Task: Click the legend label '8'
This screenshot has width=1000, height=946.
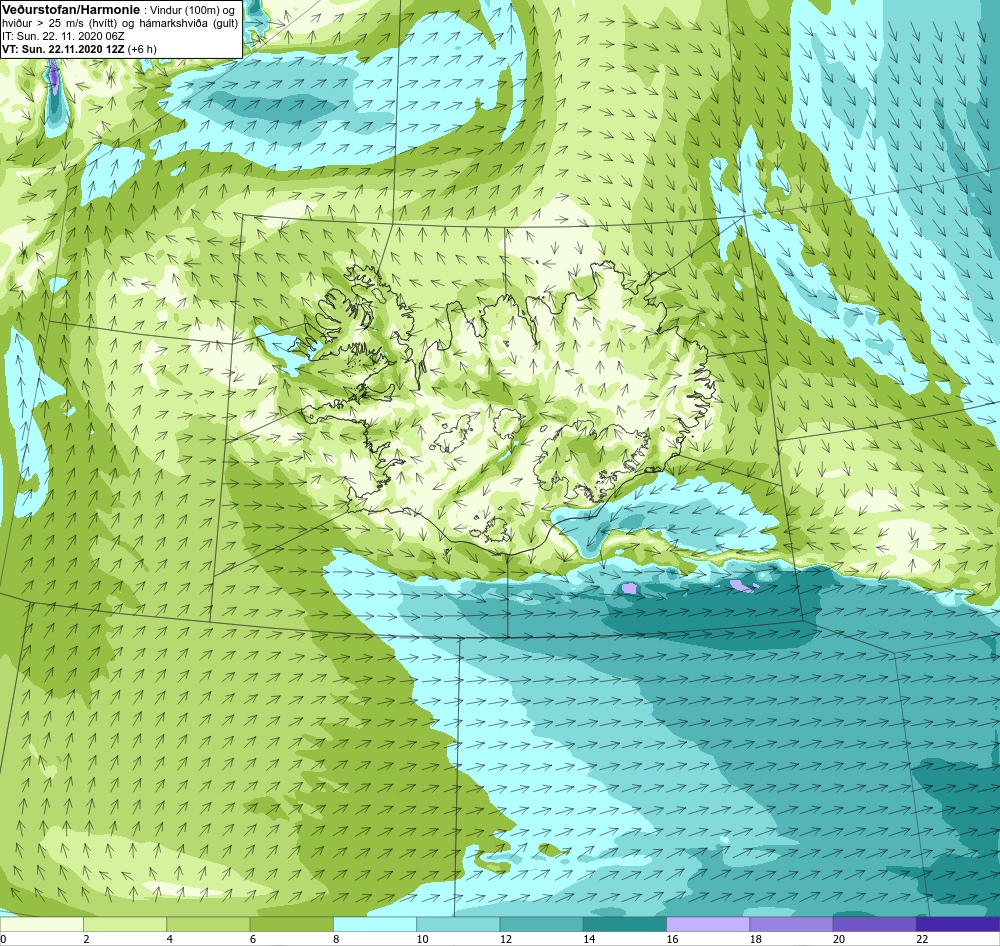Action: click(x=336, y=939)
